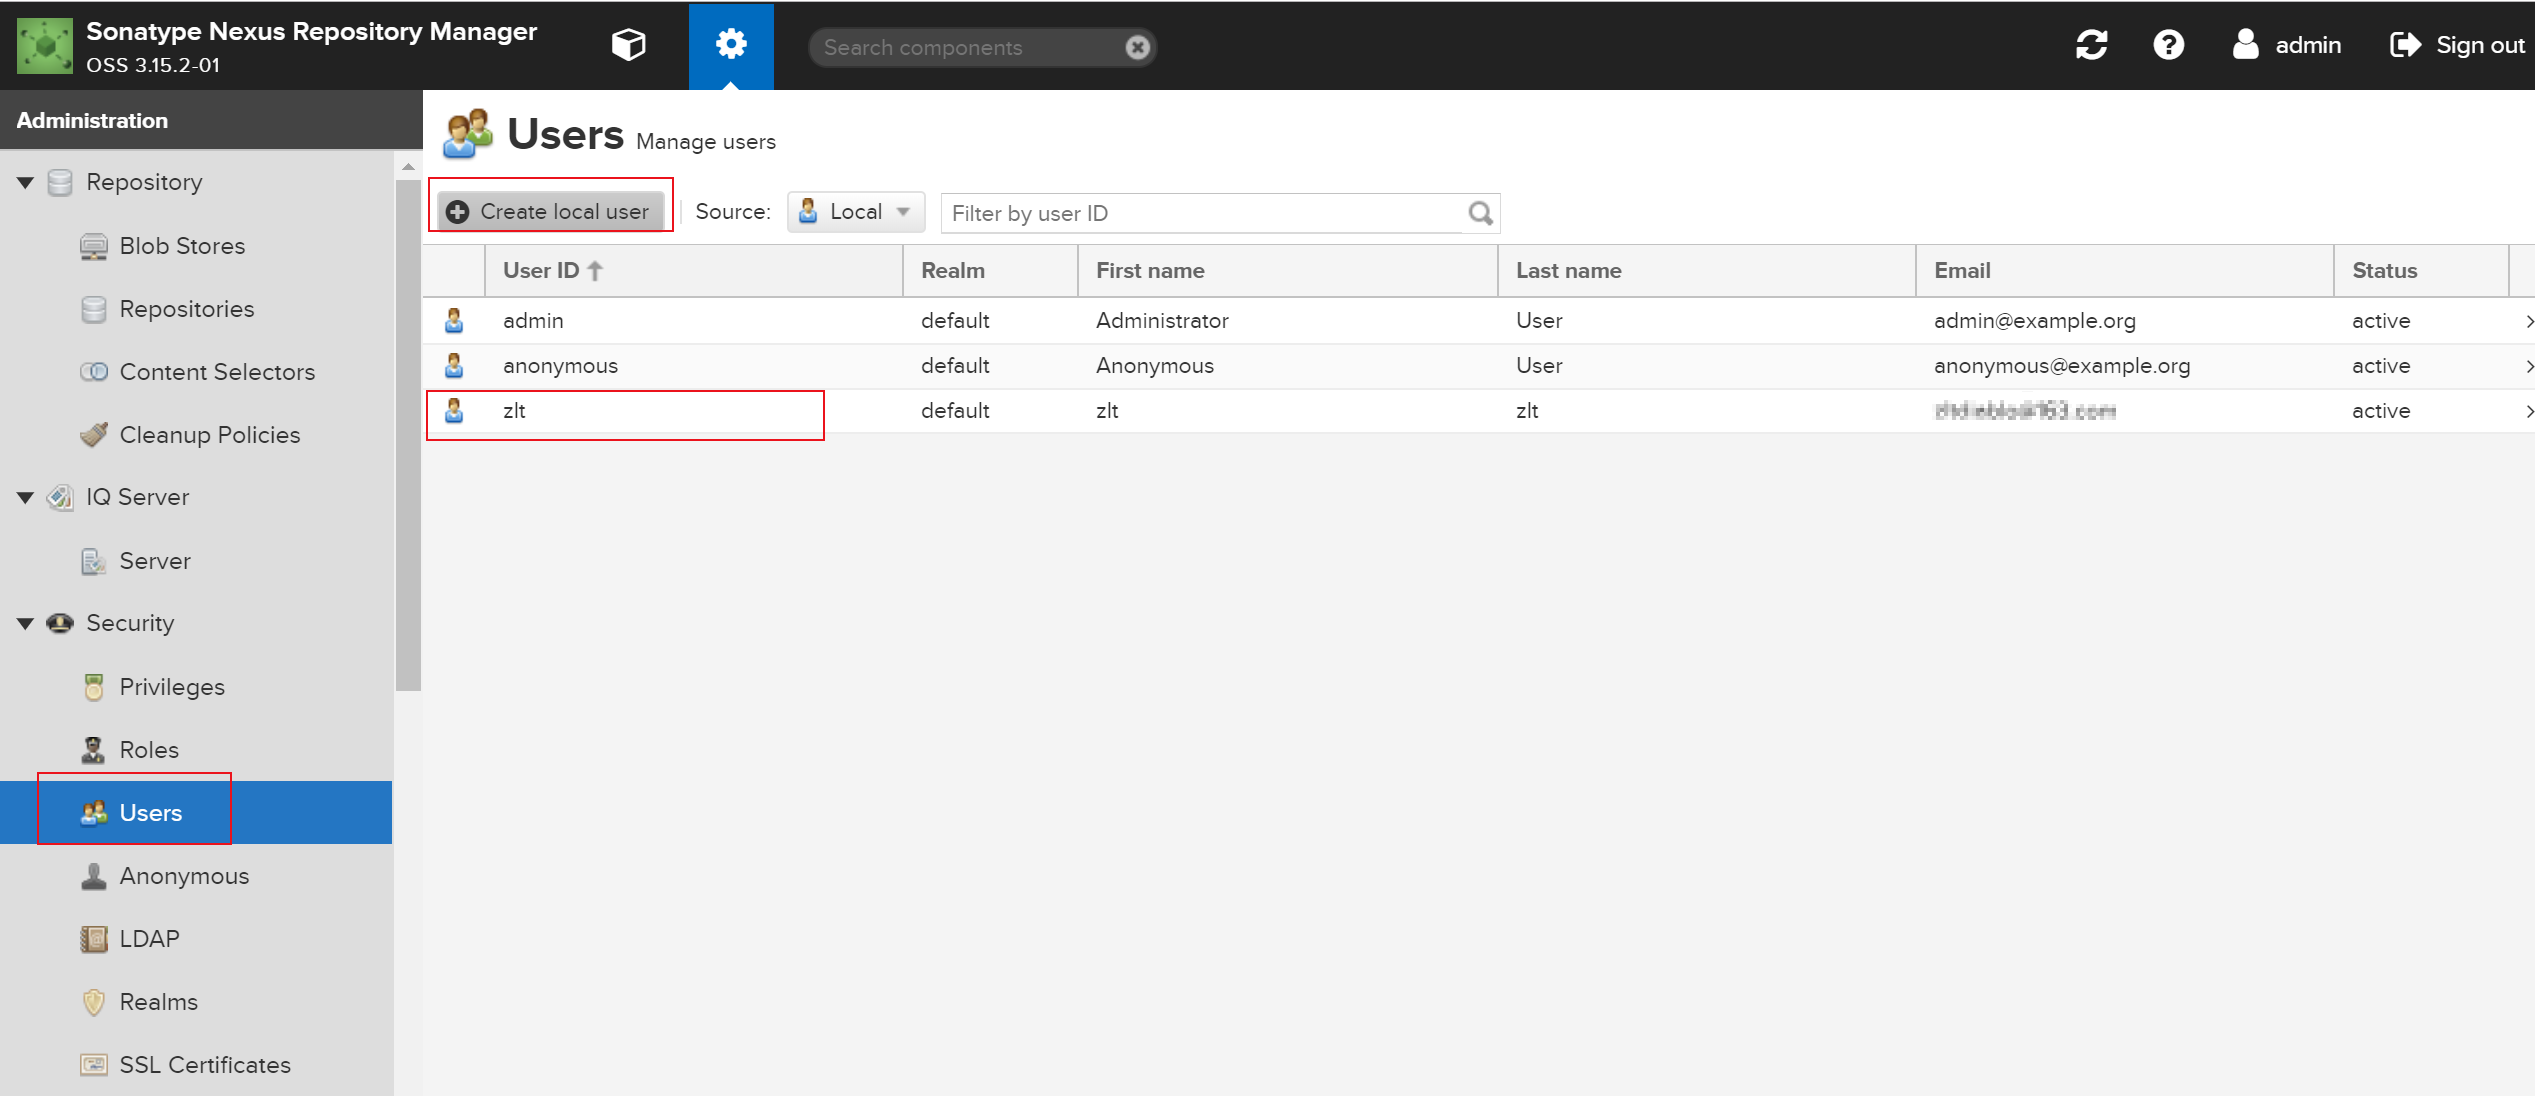Click the Cleanup Policies broom icon
2535x1096 pixels.
point(94,435)
